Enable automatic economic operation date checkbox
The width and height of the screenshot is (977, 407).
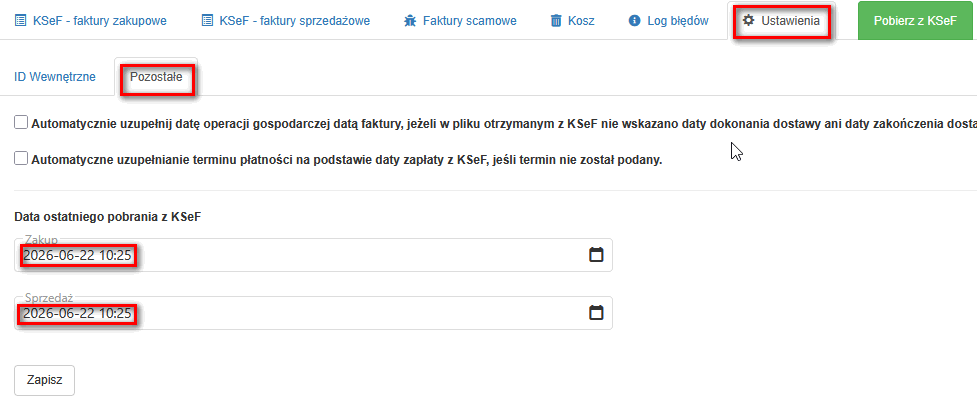(x=21, y=123)
